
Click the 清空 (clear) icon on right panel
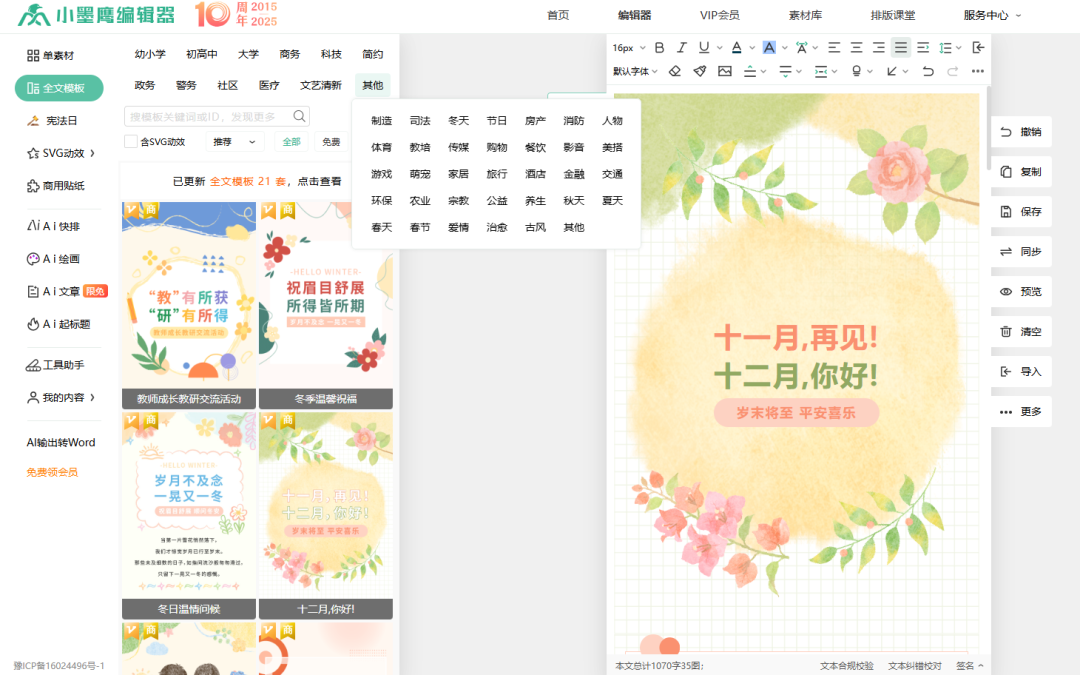pos(1020,331)
